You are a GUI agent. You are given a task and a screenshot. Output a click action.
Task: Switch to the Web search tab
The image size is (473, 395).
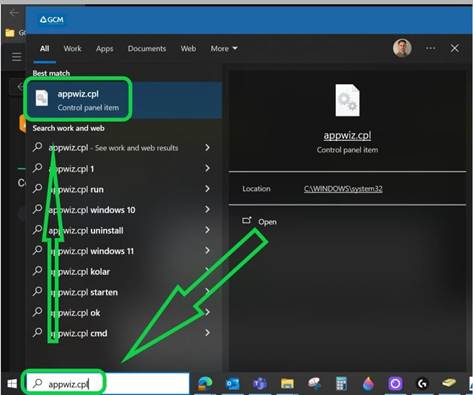[x=188, y=49]
